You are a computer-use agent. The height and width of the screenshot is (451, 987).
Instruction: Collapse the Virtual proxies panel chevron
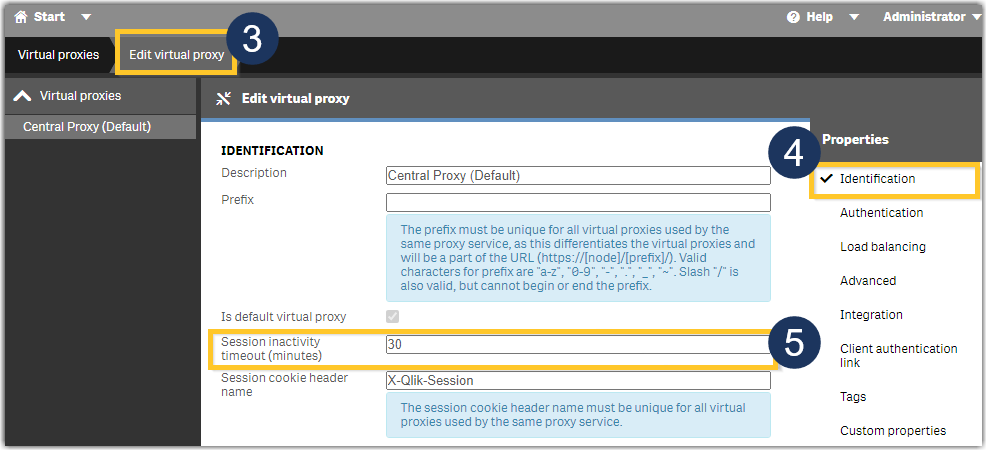pos(22,96)
